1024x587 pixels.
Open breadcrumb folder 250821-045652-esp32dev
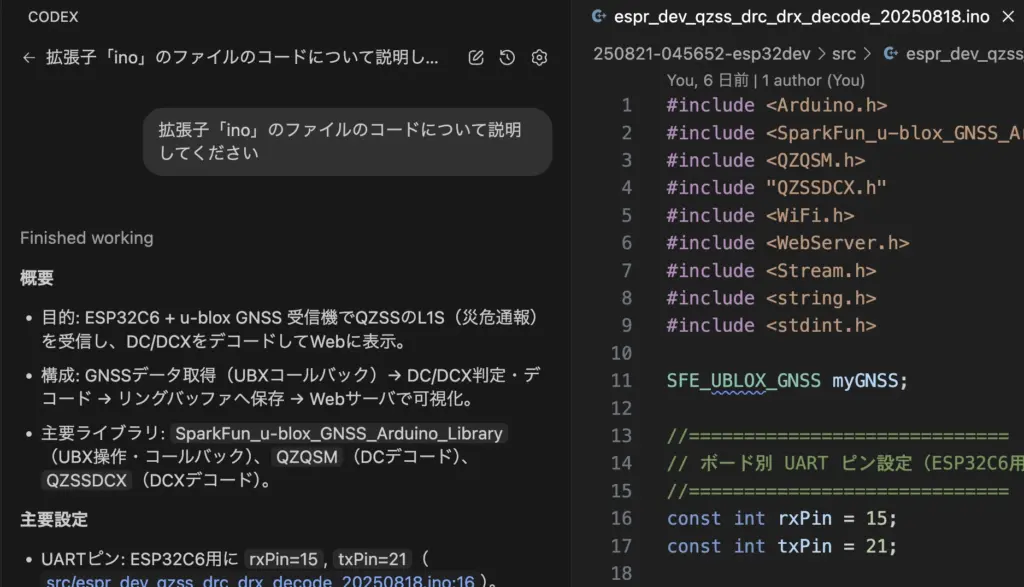click(701, 54)
